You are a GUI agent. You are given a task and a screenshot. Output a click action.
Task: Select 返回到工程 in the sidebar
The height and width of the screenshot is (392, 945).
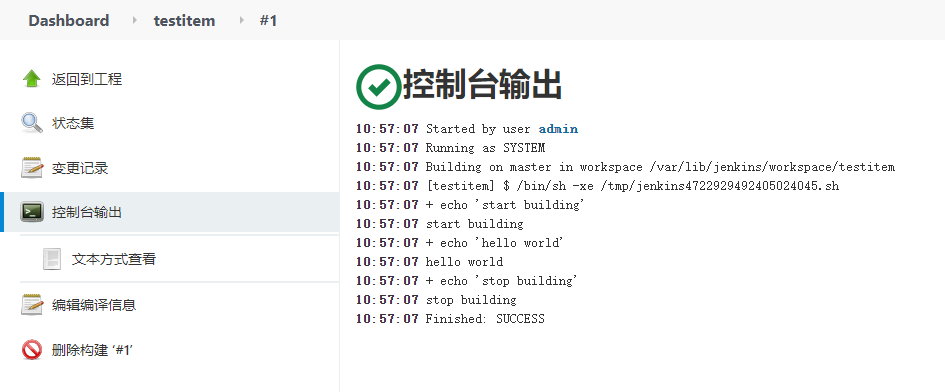[x=87, y=79]
